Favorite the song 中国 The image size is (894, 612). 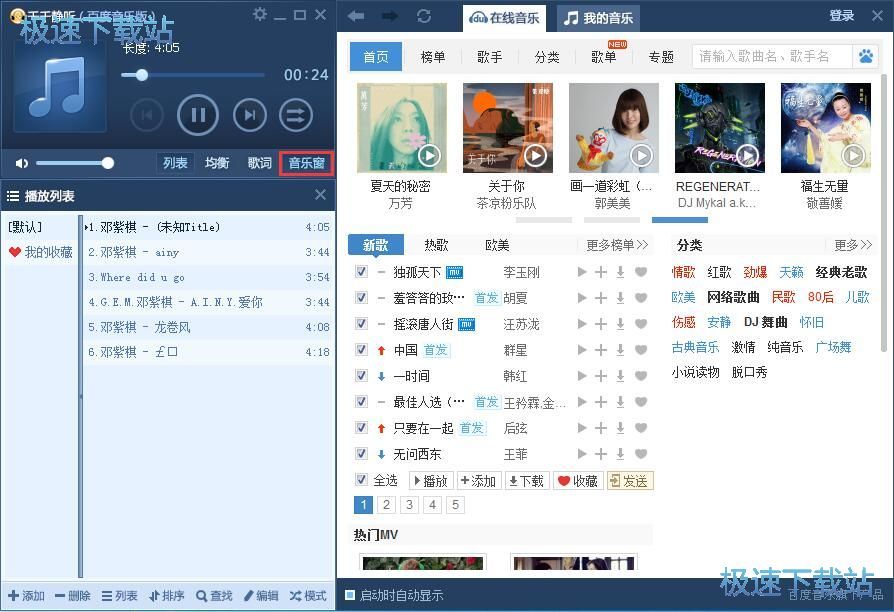pos(641,350)
